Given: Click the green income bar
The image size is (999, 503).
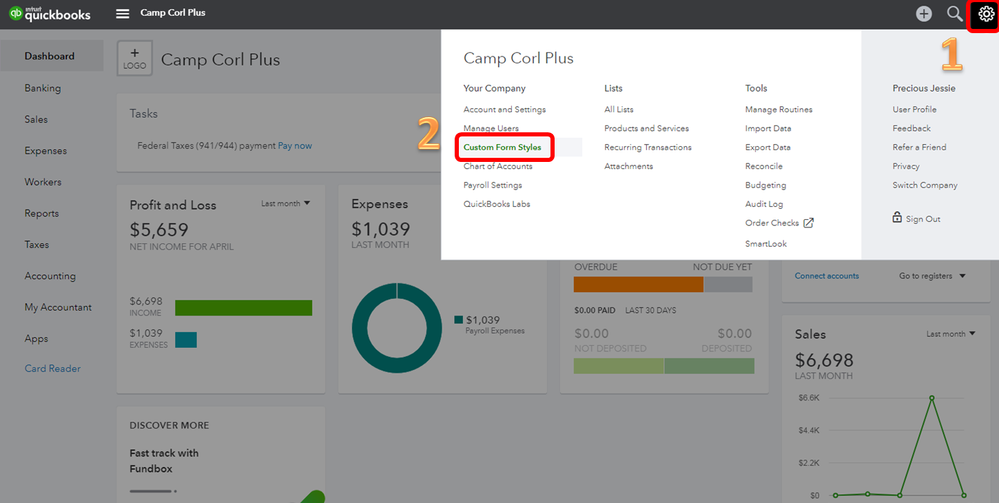Looking at the screenshot, I should 243,308.
